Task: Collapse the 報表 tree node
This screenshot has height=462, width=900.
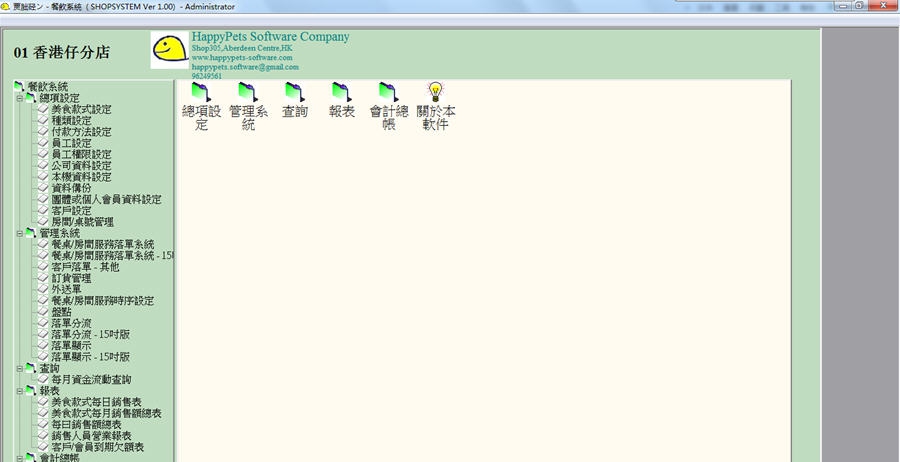Action: (19, 391)
